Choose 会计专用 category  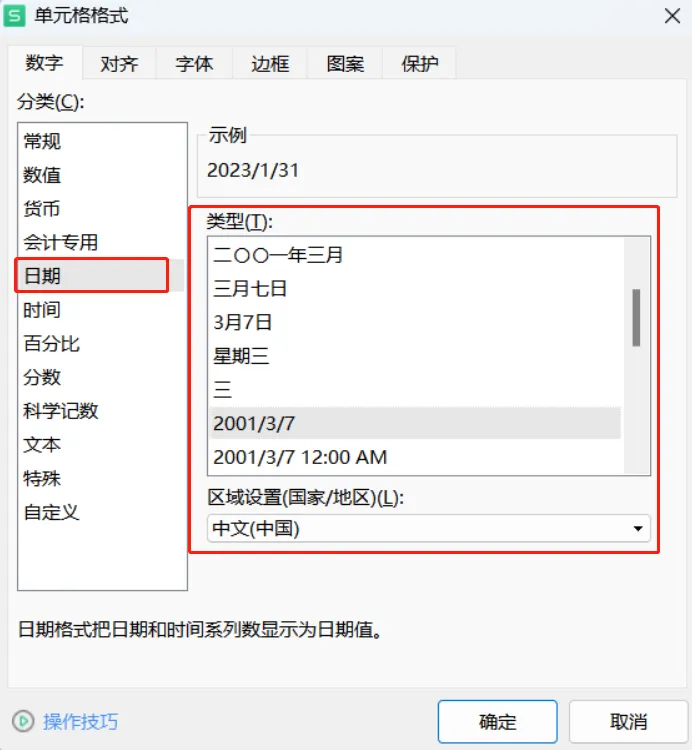(101, 242)
